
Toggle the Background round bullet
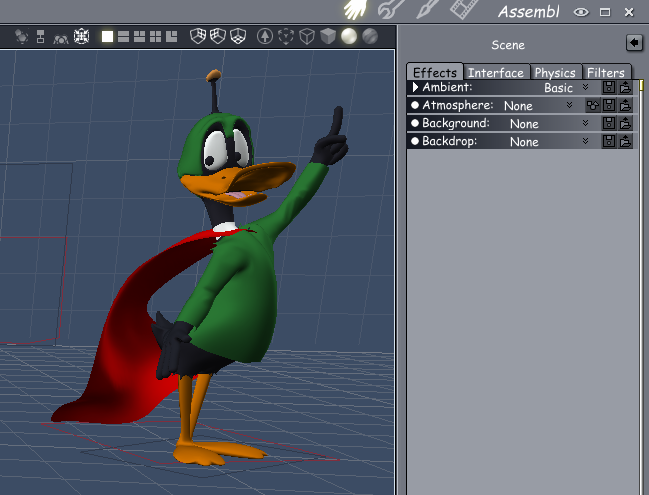point(415,123)
